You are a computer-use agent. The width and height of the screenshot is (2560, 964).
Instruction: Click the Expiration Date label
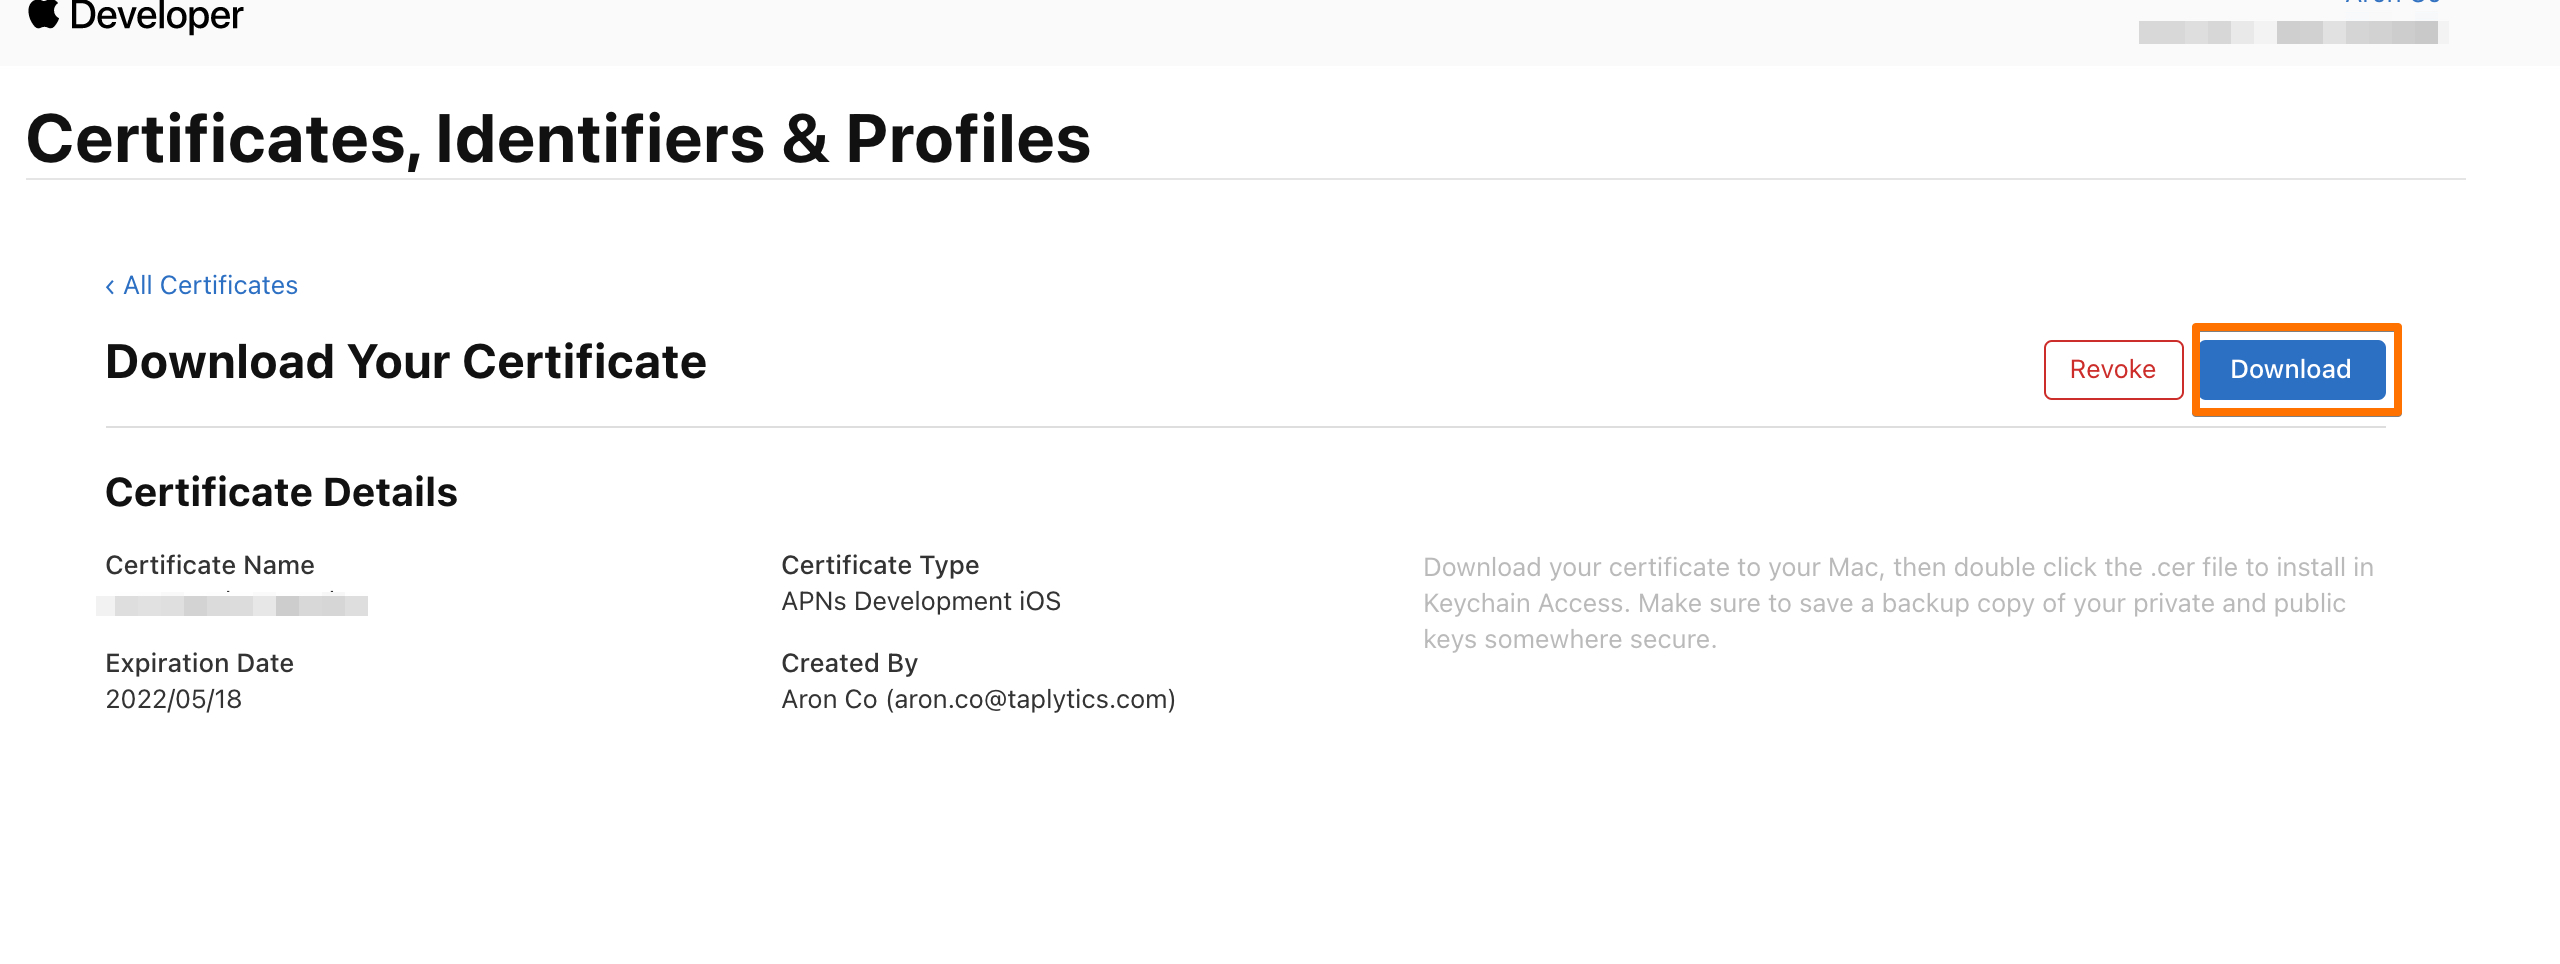coord(199,664)
